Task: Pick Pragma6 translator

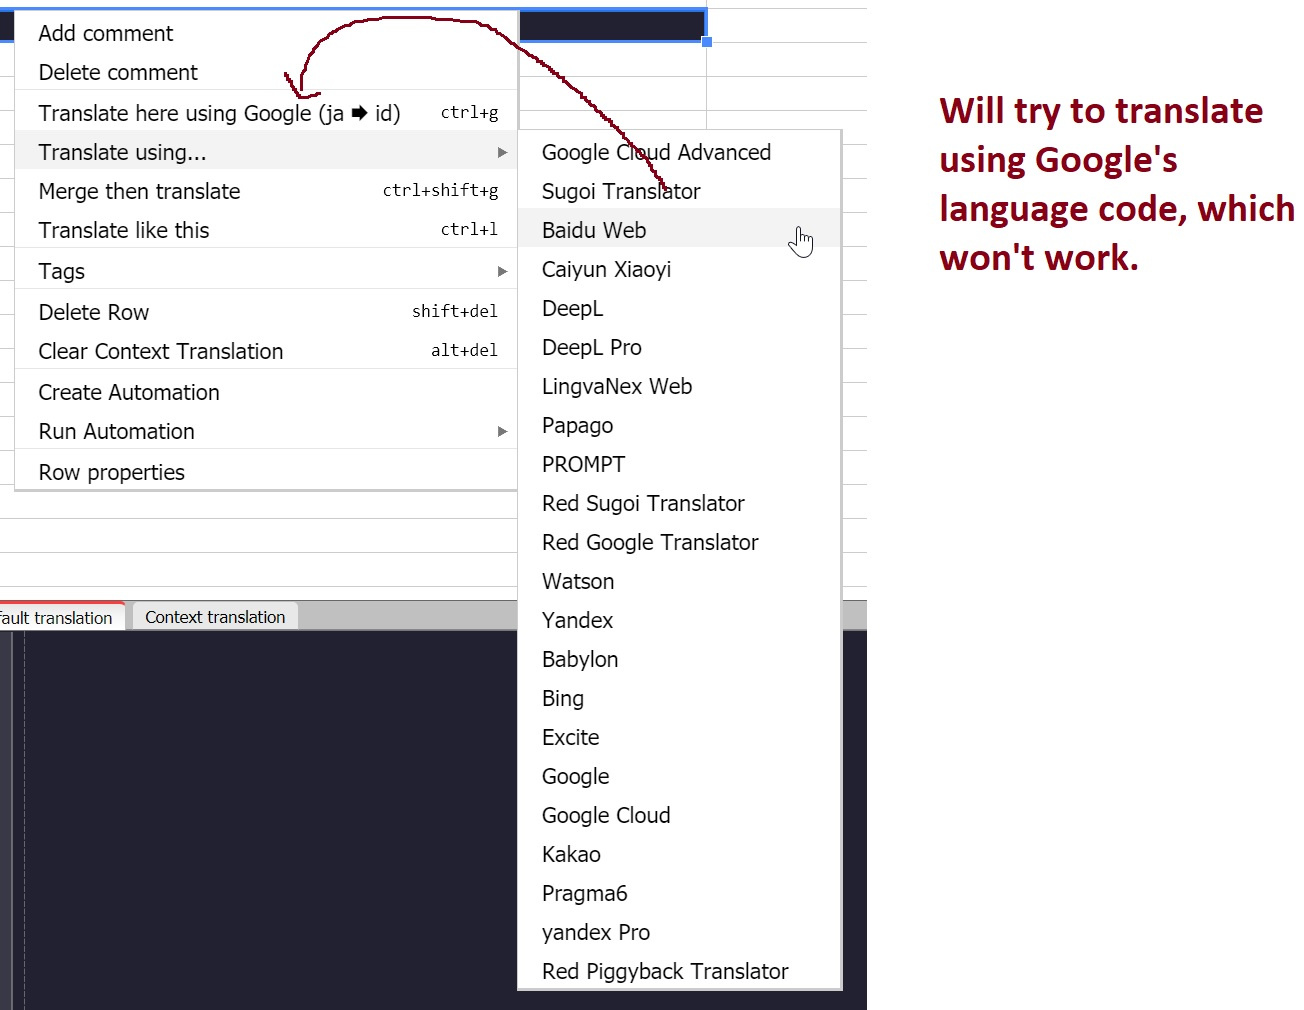Action: [x=680, y=893]
